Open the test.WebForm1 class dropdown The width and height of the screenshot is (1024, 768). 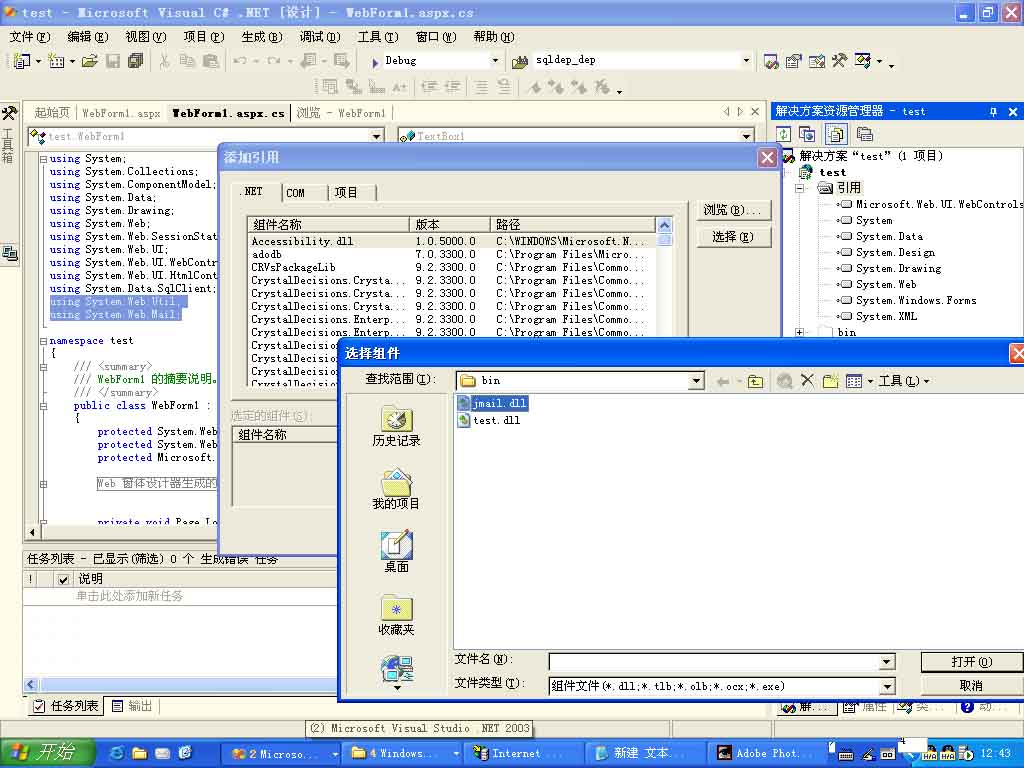[377, 136]
